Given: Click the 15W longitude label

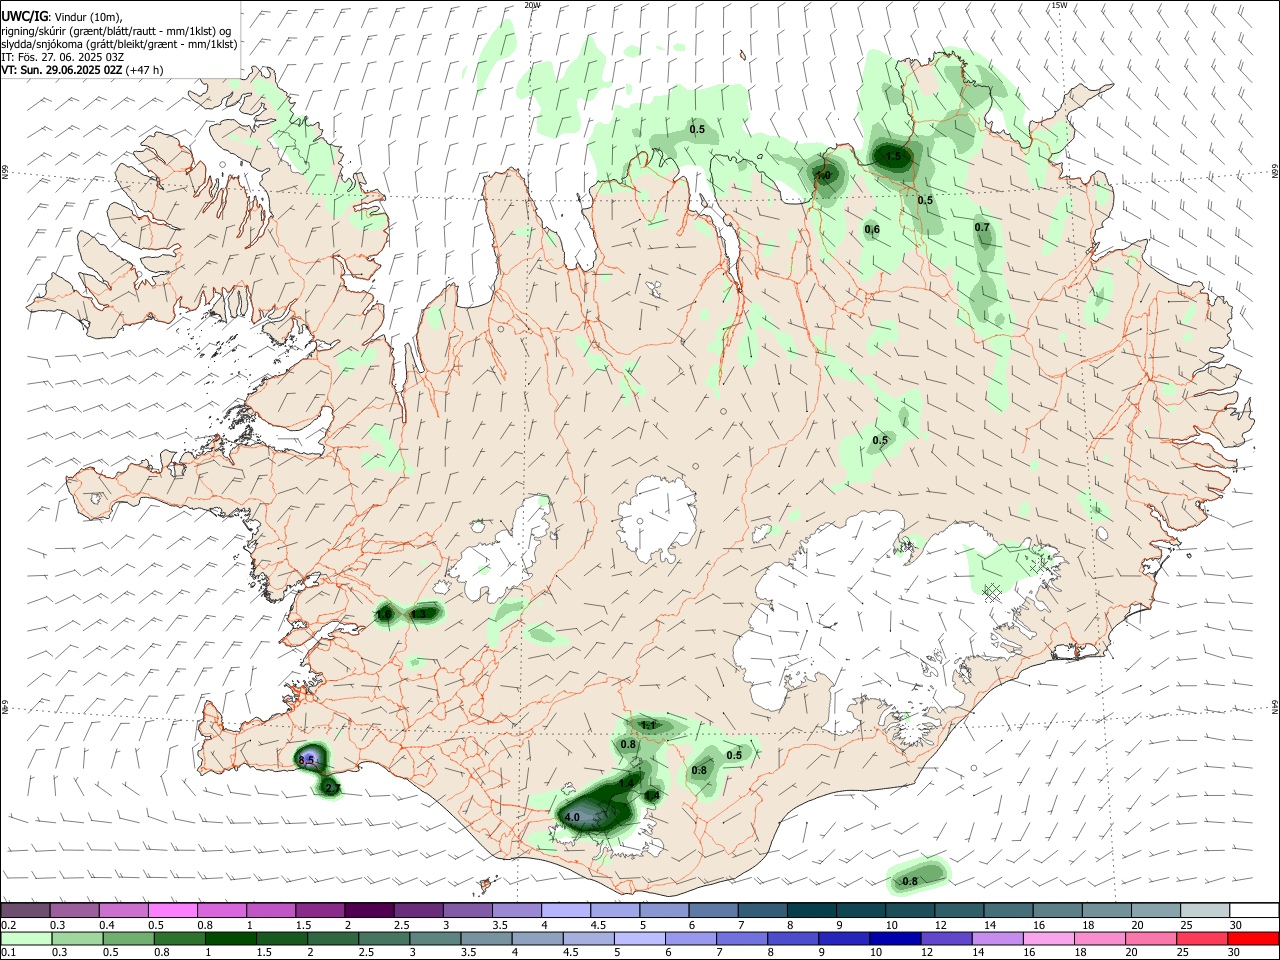Looking at the screenshot, I should [1059, 5].
